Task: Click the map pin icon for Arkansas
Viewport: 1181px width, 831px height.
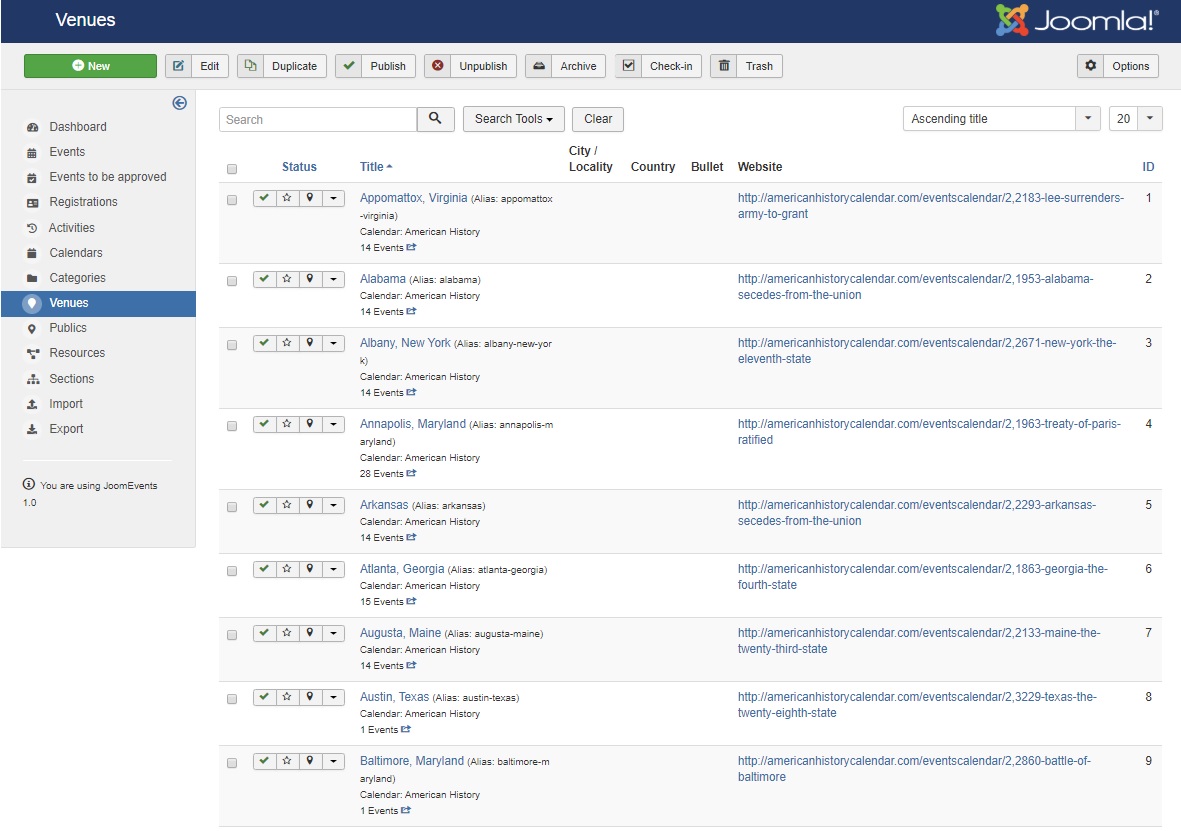Action: point(310,505)
